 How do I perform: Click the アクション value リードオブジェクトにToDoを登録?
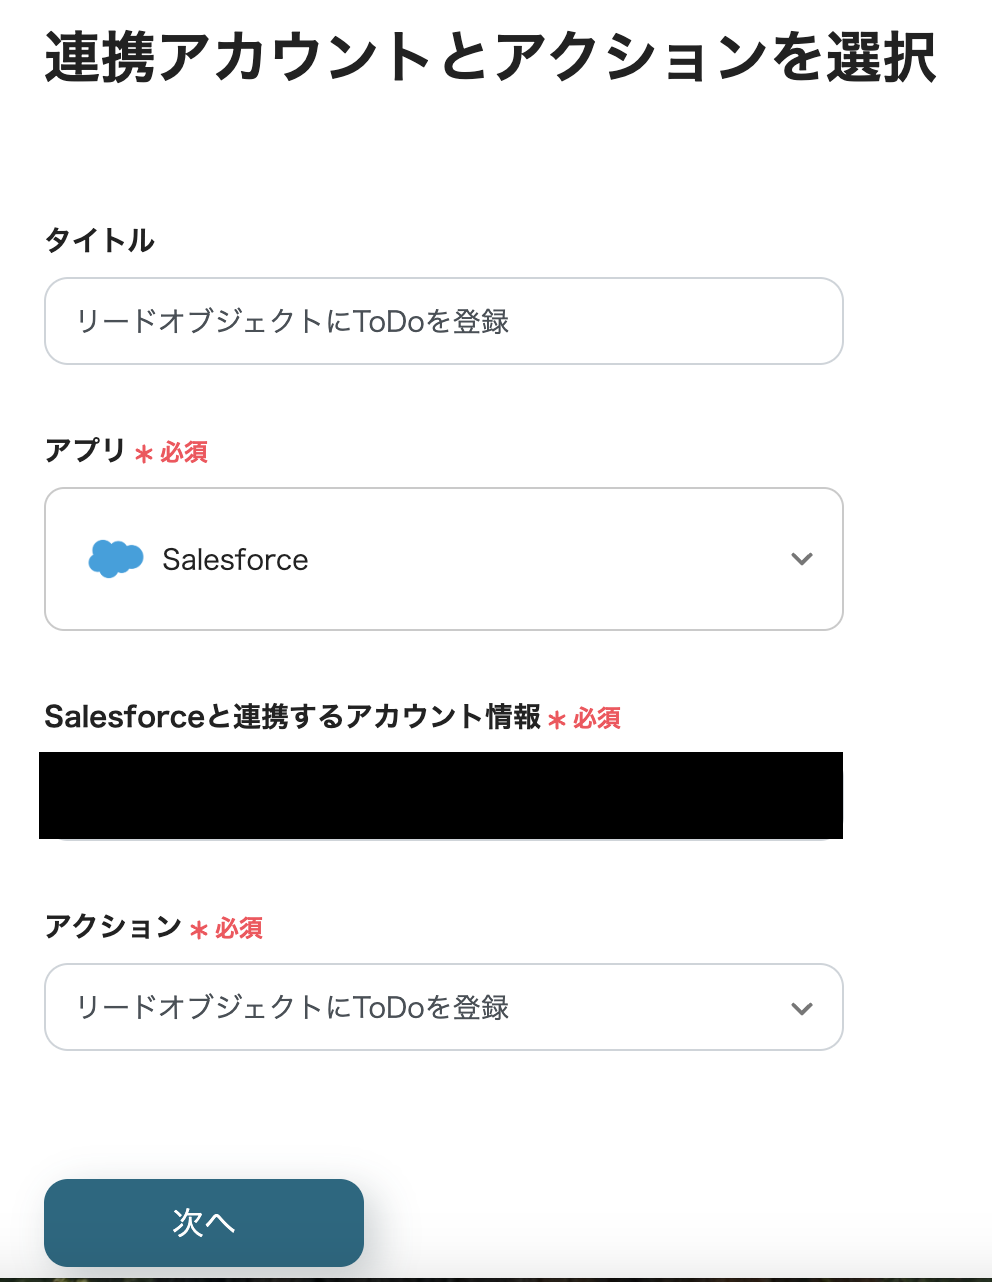[x=293, y=1007]
